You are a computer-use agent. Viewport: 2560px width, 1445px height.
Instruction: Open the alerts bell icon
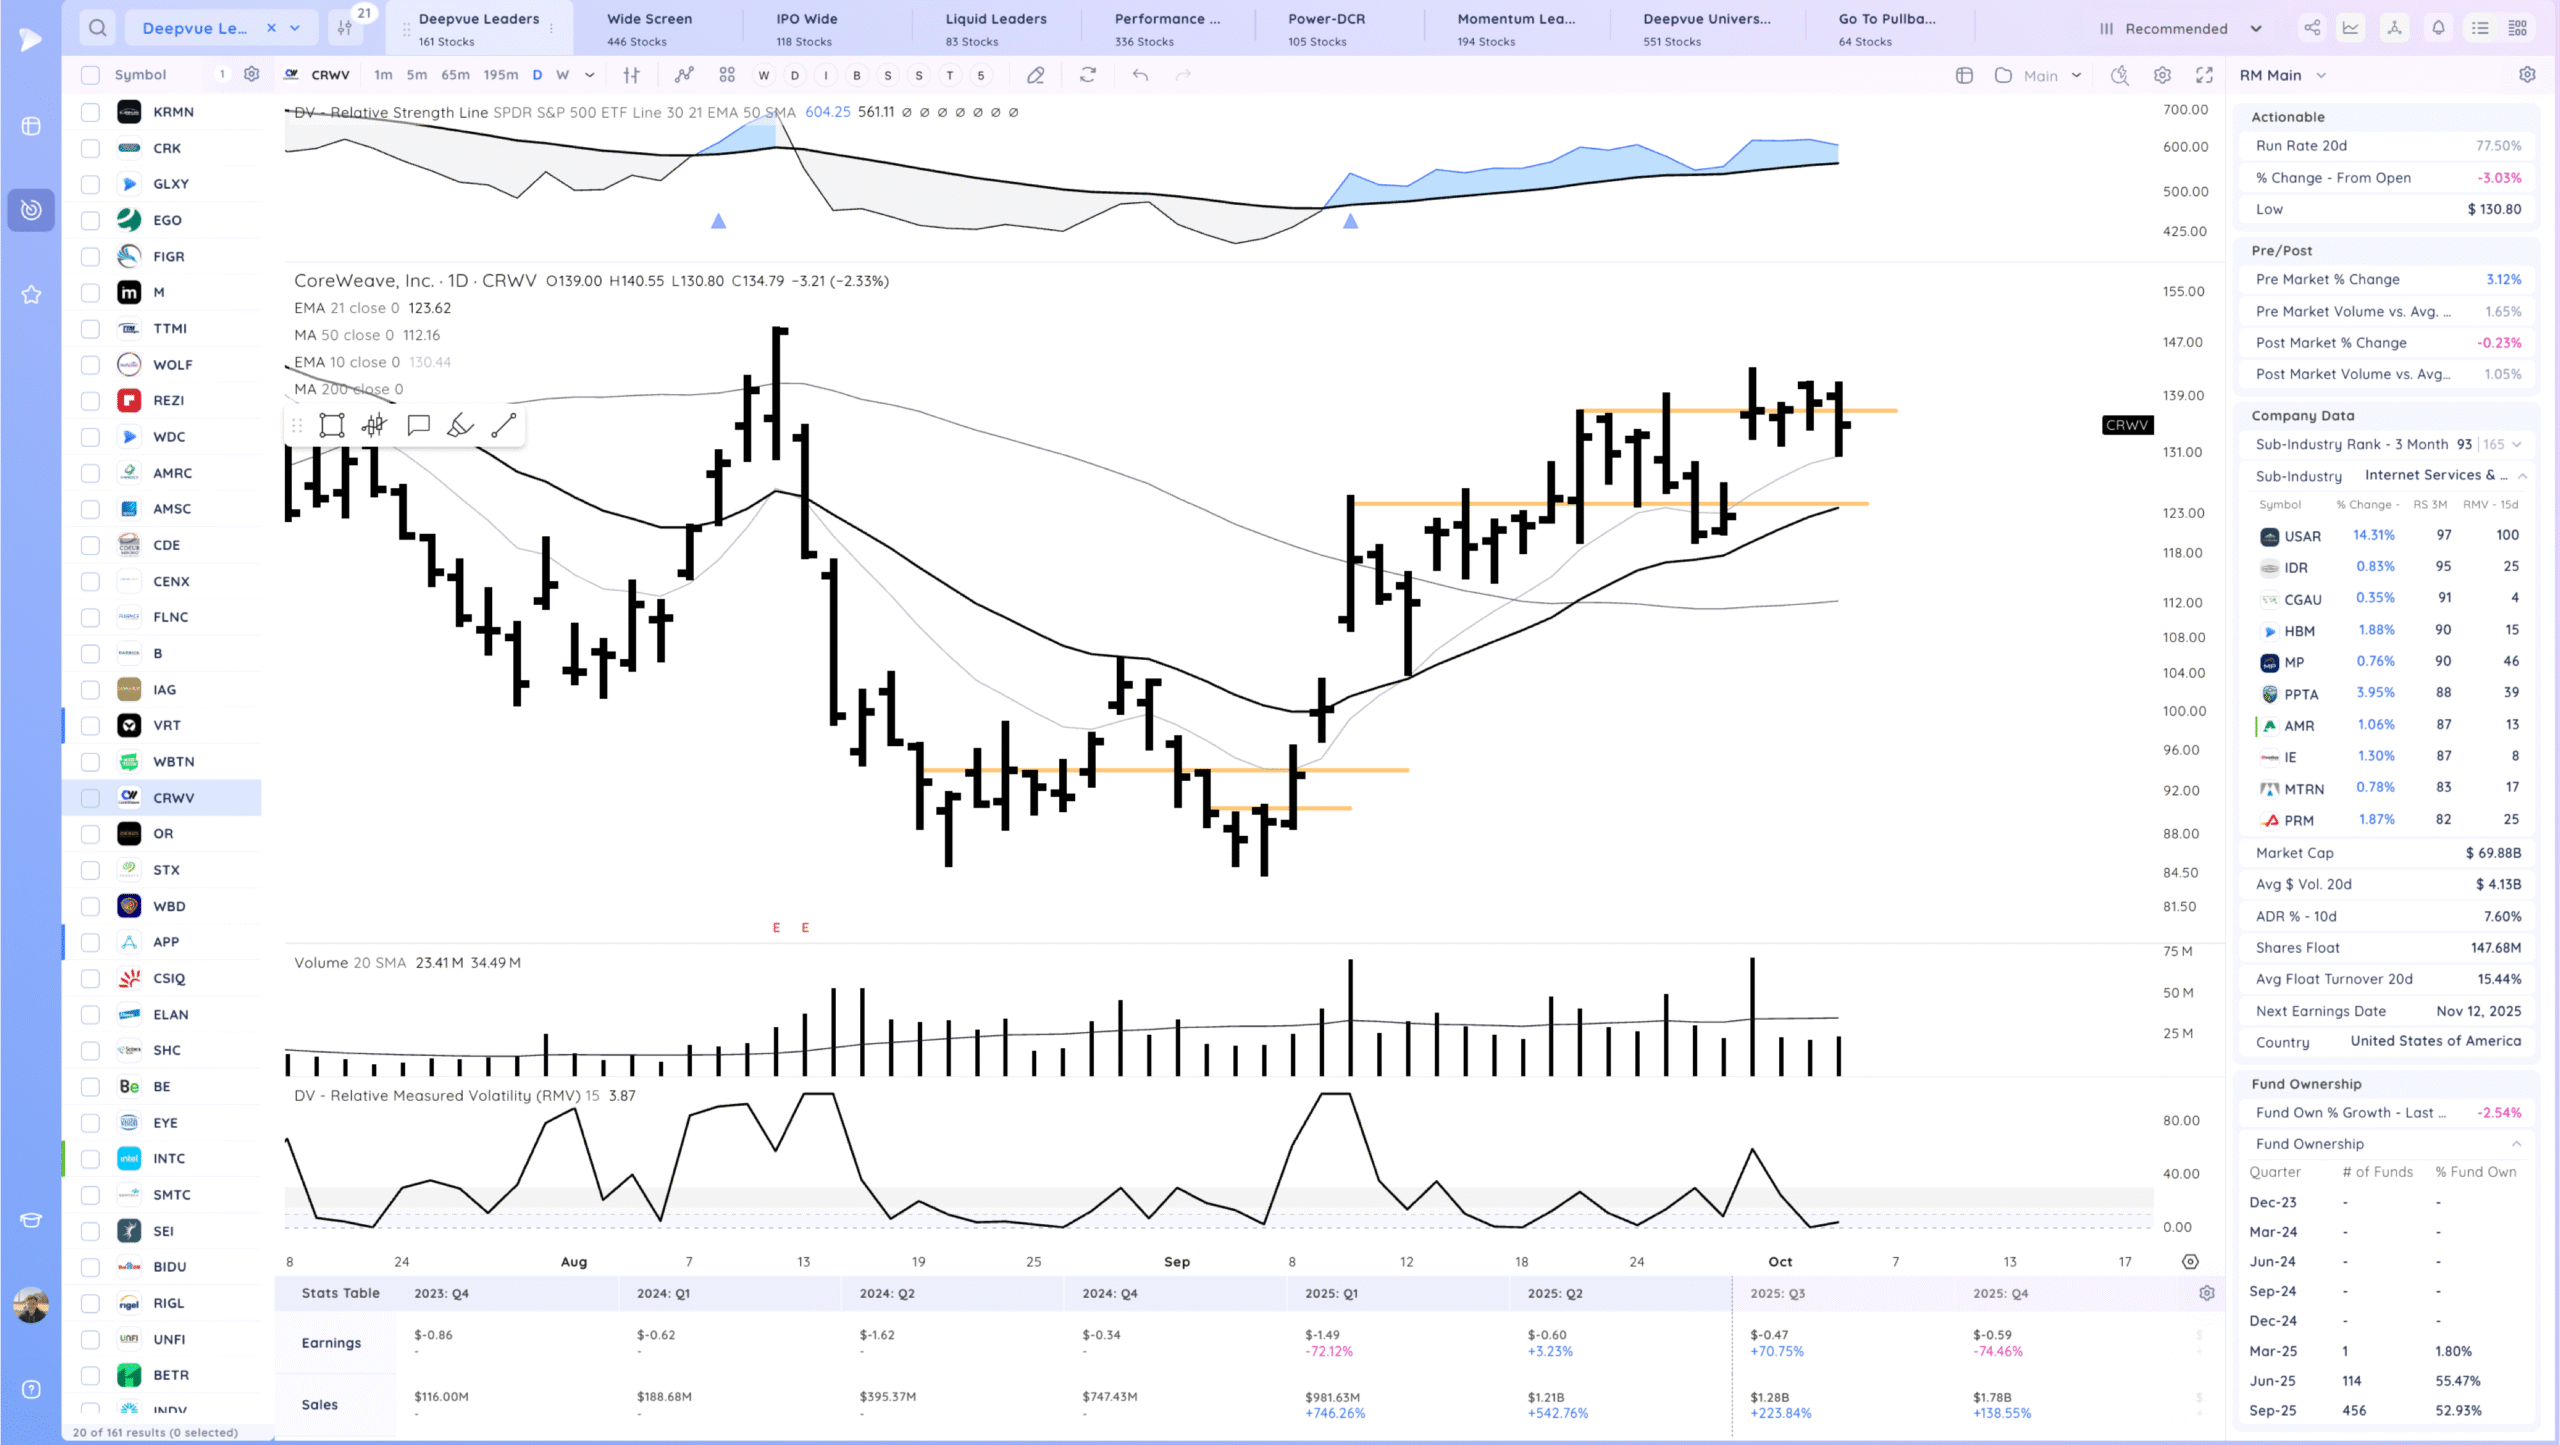pyautogui.click(x=2438, y=28)
